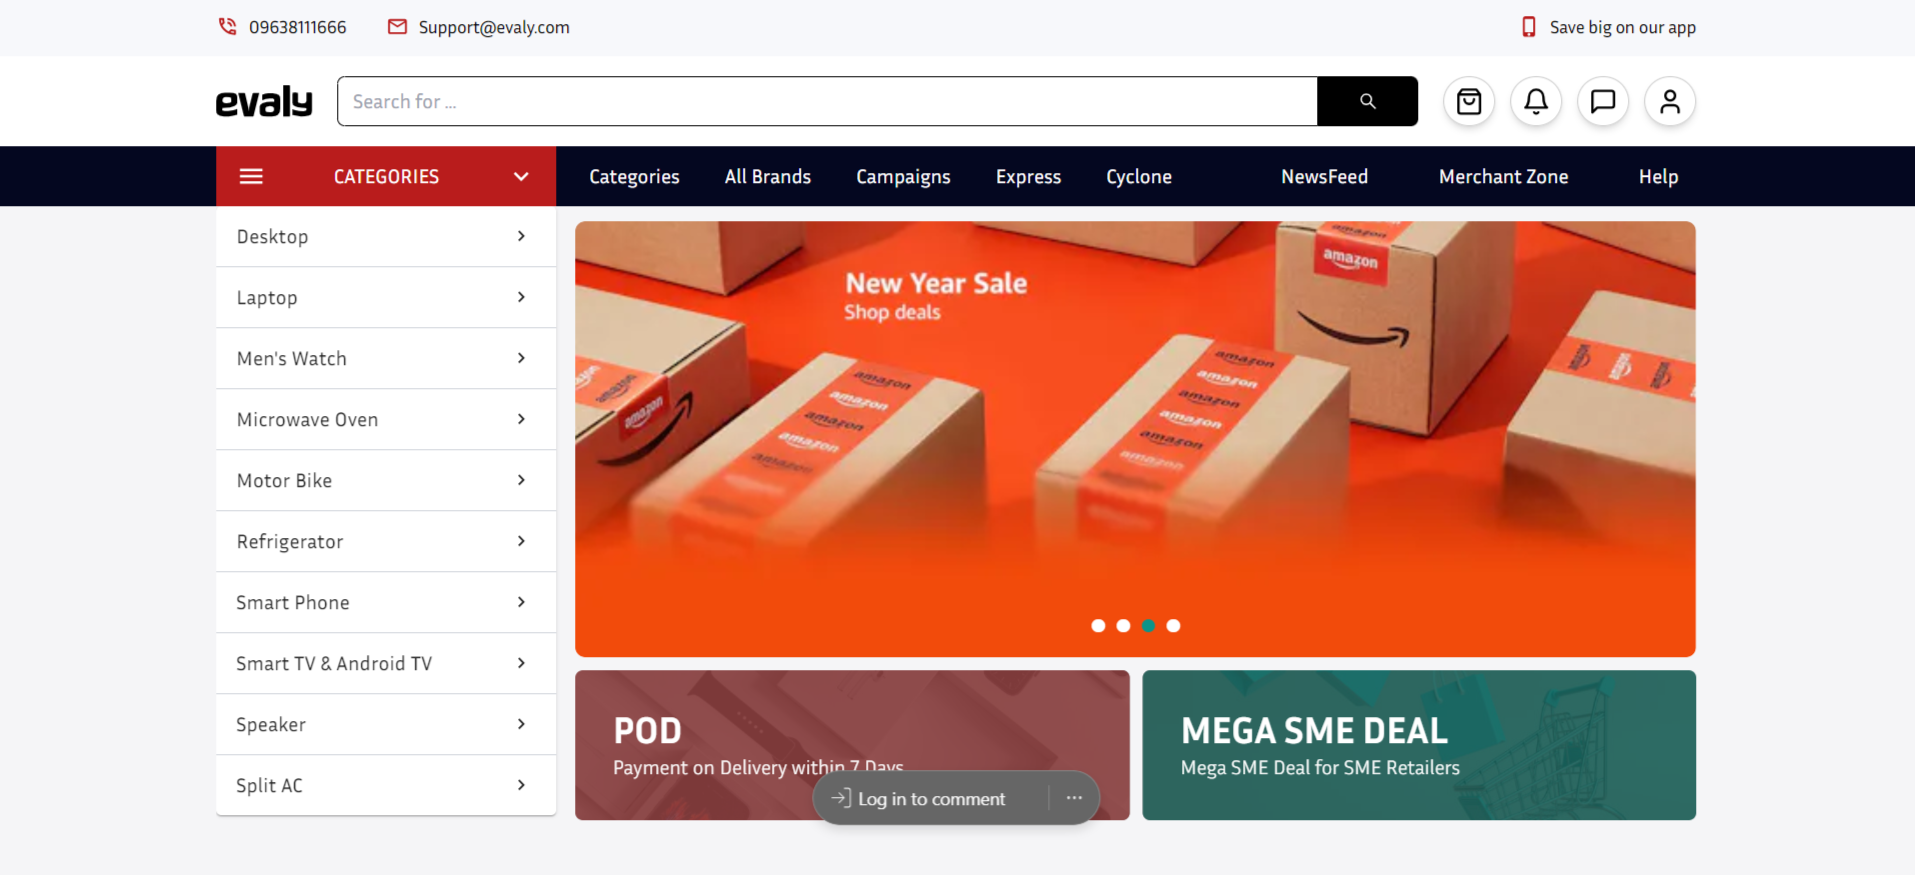This screenshot has width=1915, height=875.
Task: Click the Support@evaly.com email link
Action: 494,27
